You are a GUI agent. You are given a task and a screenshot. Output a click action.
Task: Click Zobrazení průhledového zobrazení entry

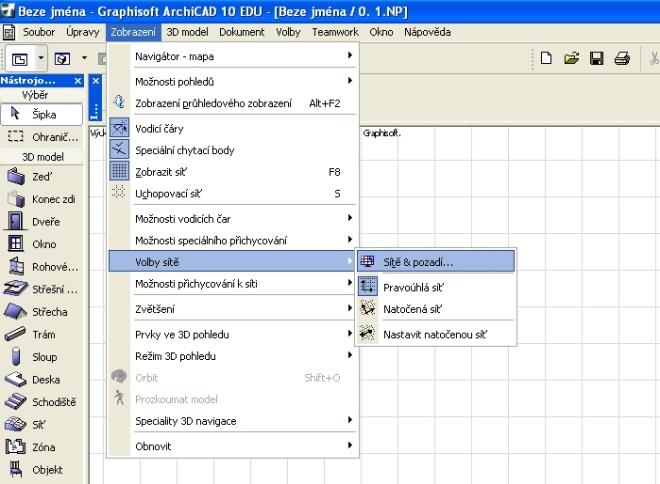point(233,103)
